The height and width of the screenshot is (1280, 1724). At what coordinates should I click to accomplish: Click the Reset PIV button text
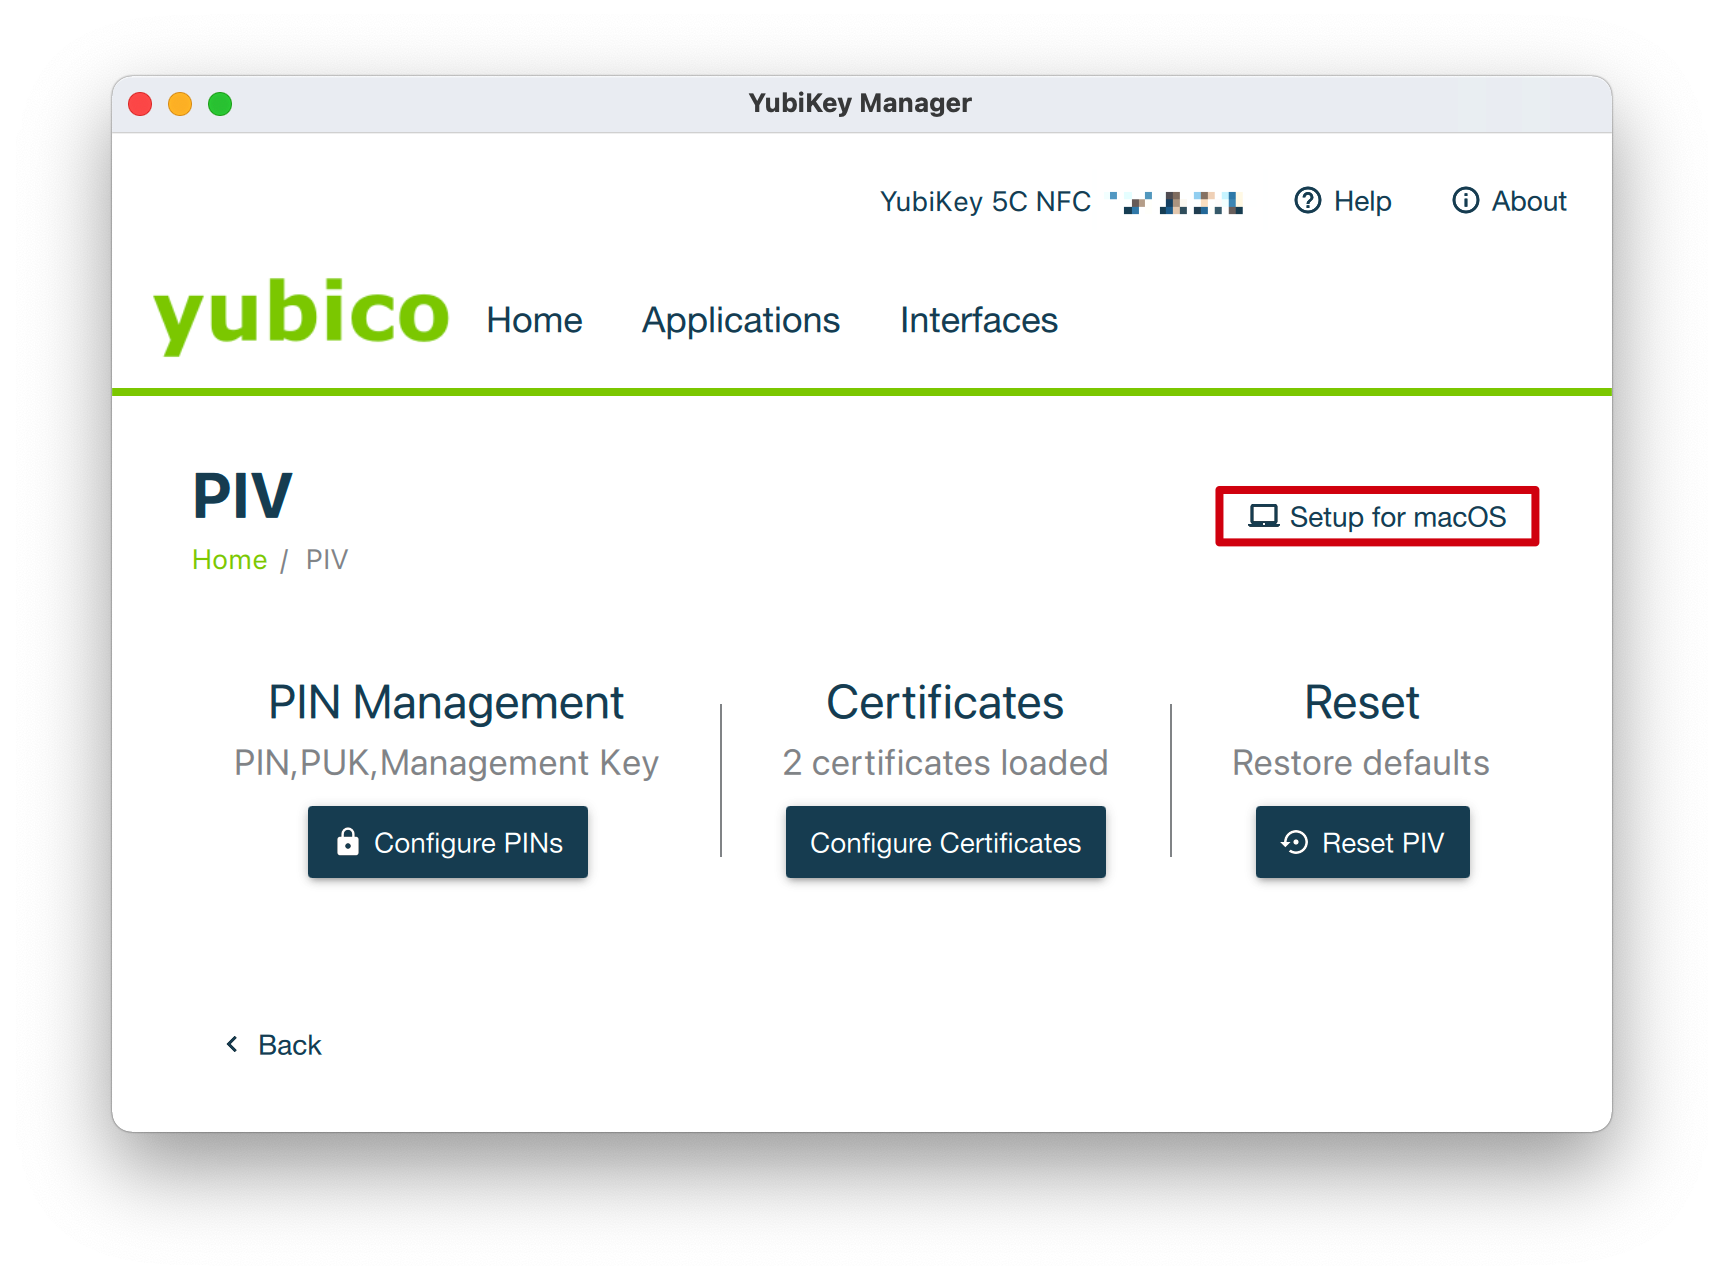coord(1383,843)
